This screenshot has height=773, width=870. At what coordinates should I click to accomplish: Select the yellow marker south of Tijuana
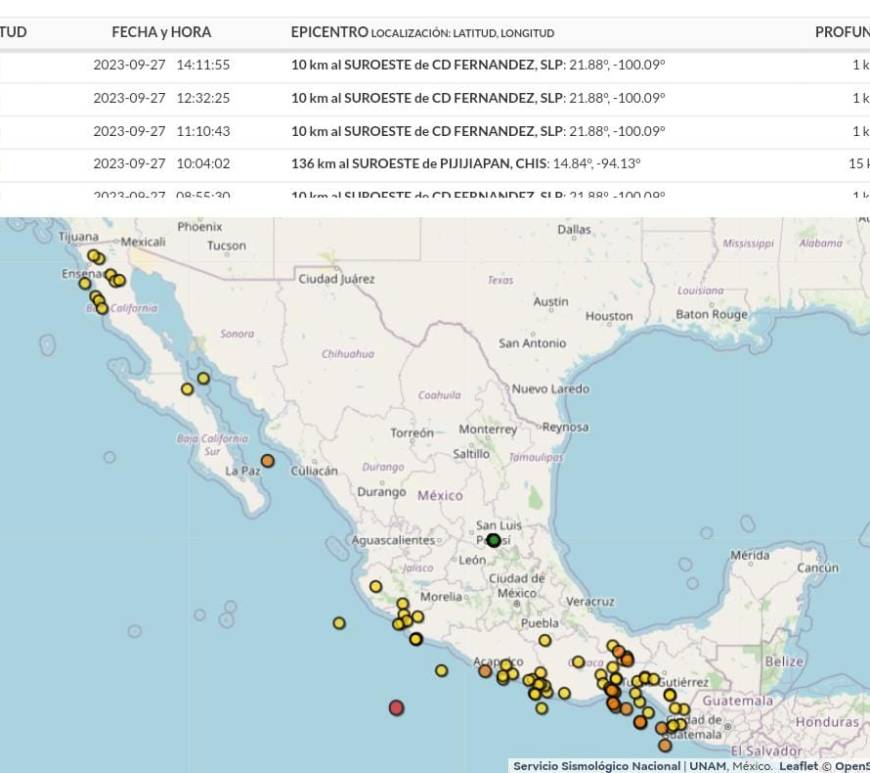(93, 256)
